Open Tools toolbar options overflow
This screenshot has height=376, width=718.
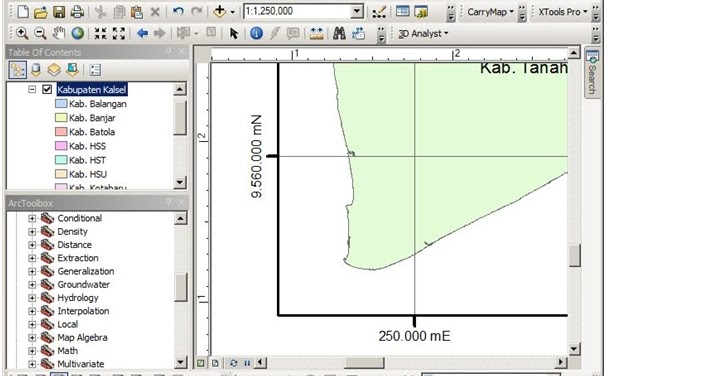[381, 35]
